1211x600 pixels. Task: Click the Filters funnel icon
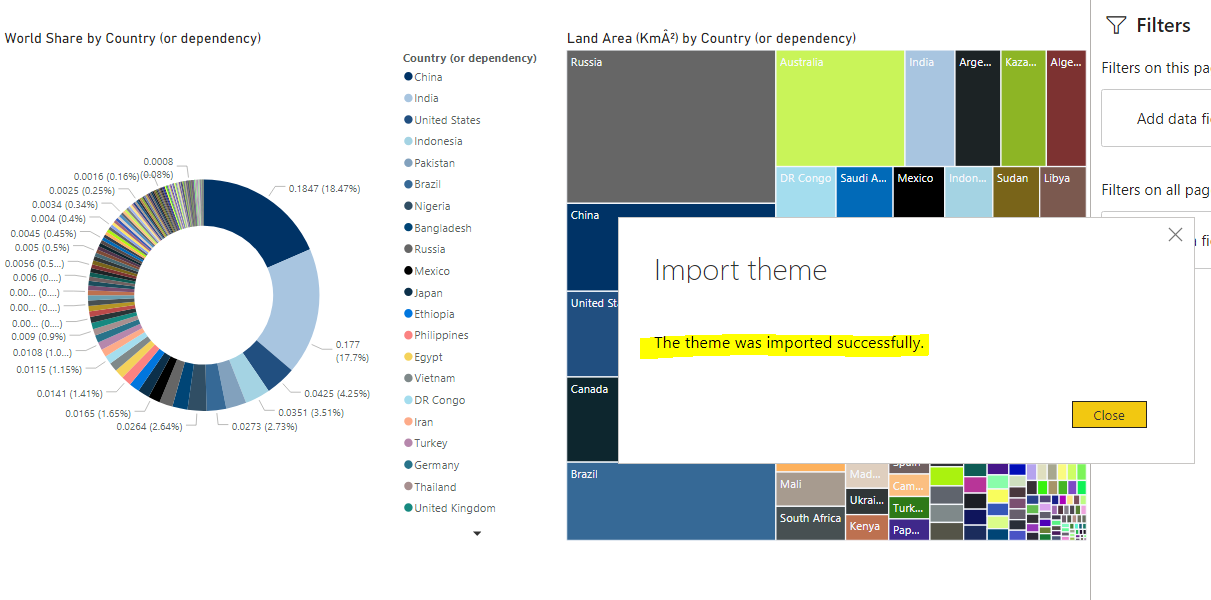1116,25
